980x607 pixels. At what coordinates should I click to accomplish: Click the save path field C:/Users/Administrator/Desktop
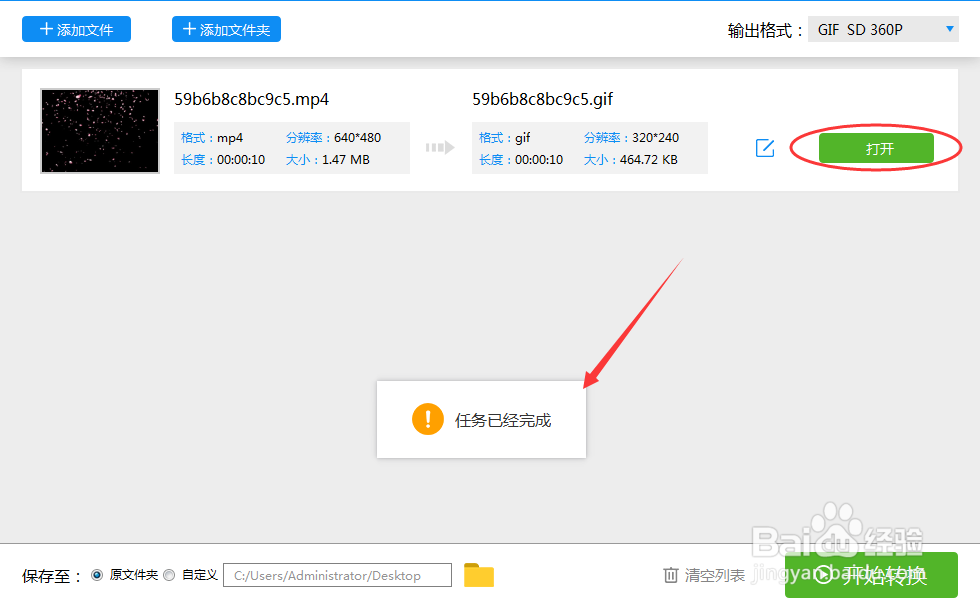coord(338,575)
